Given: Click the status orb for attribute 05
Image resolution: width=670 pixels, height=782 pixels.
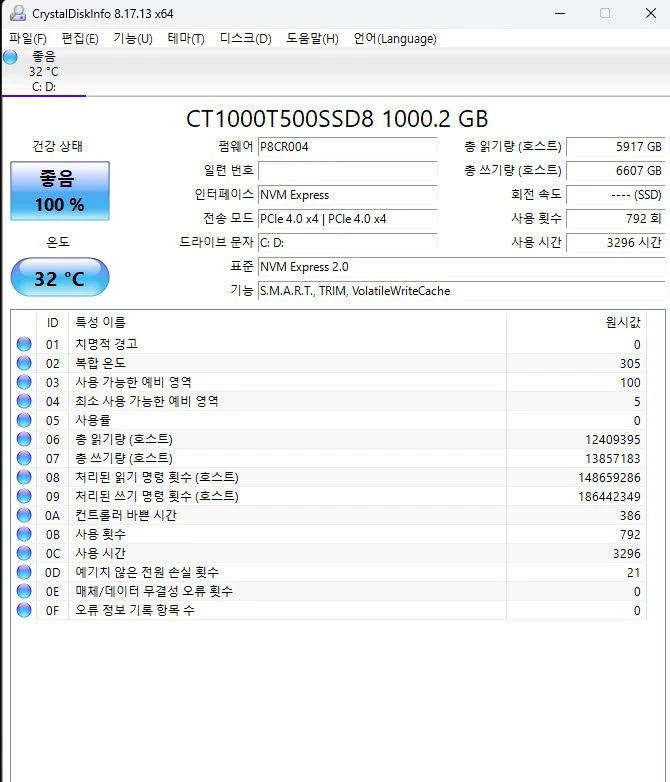Looking at the screenshot, I should pyautogui.click(x=24, y=420).
